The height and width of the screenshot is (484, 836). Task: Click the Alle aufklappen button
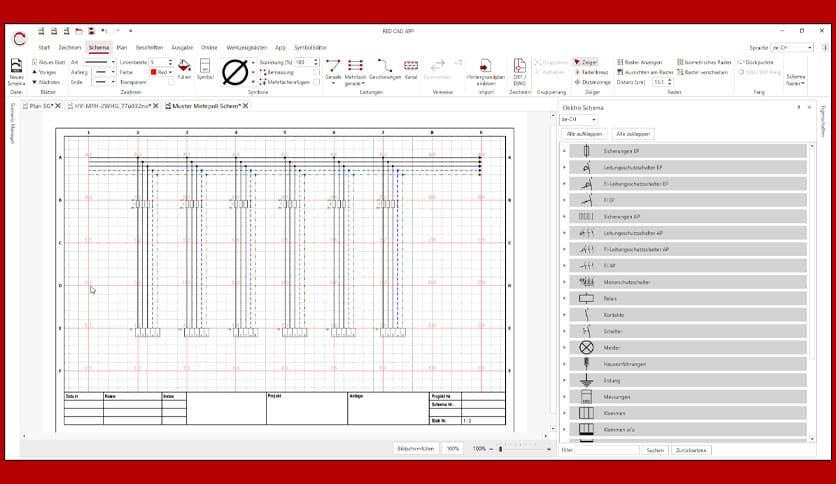[x=584, y=134]
